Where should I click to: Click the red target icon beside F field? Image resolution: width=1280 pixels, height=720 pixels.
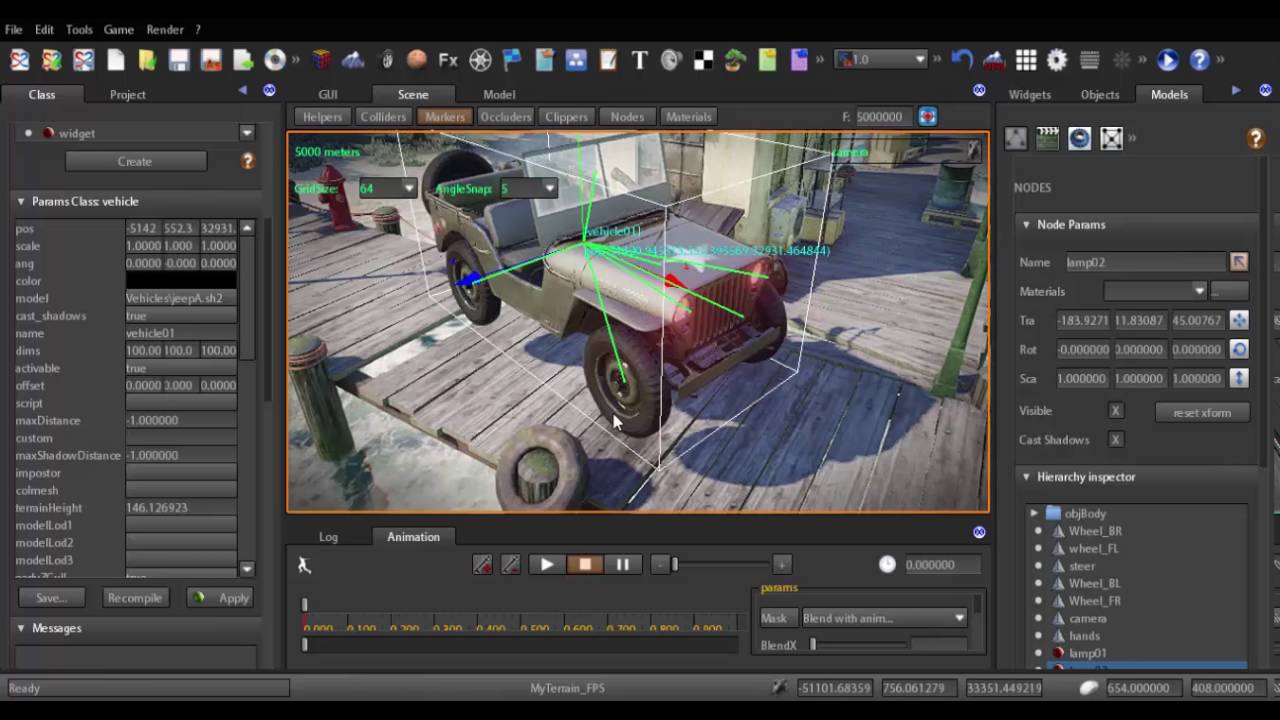[x=928, y=116]
